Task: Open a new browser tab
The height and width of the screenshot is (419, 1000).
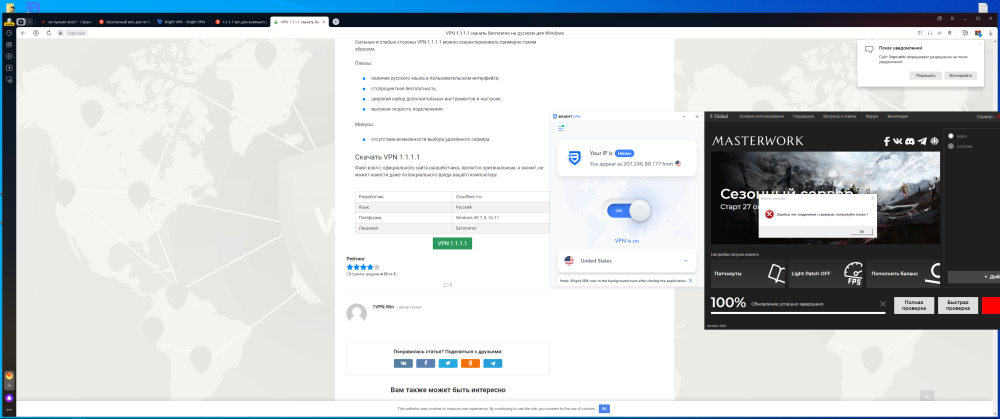Action: 335,21
